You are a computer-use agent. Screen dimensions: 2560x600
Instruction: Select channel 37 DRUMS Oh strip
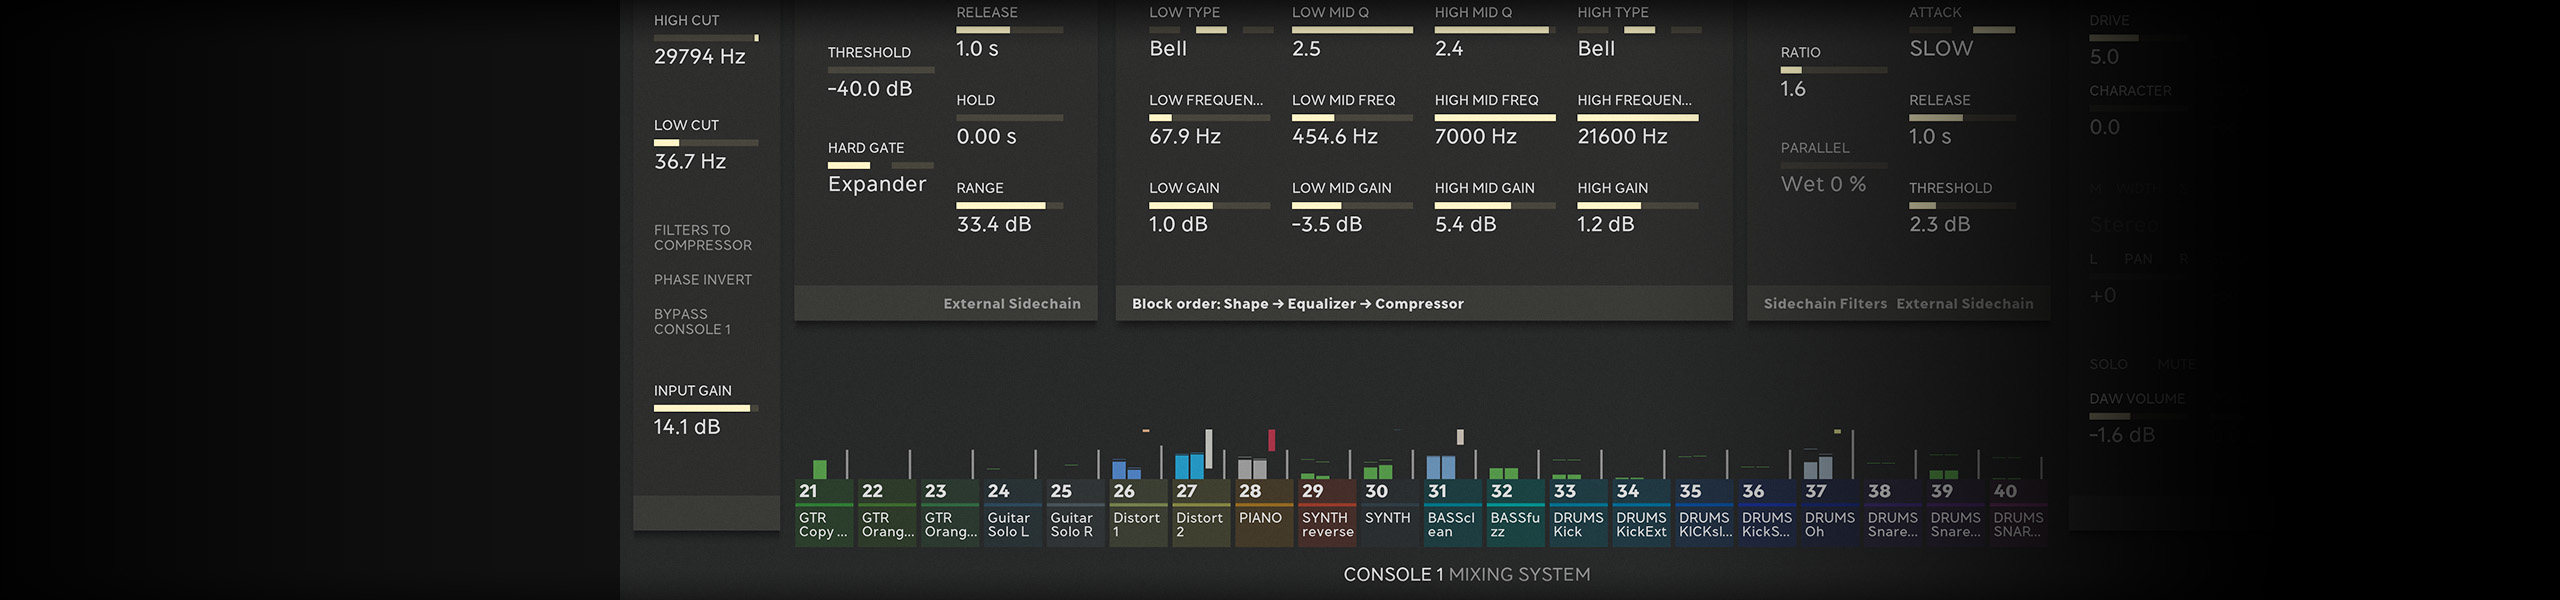coord(1829,512)
